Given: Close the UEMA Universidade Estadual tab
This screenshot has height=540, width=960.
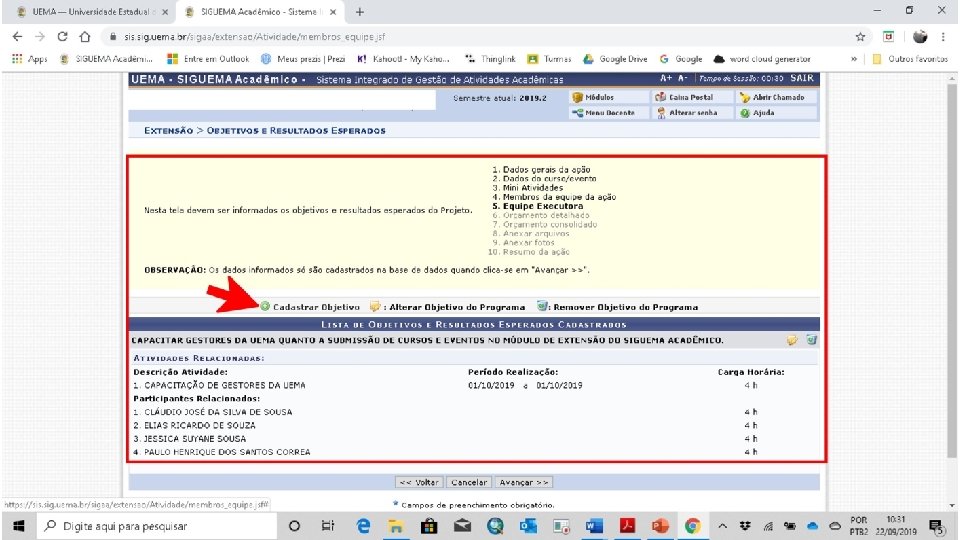Looking at the screenshot, I should [x=165, y=12].
